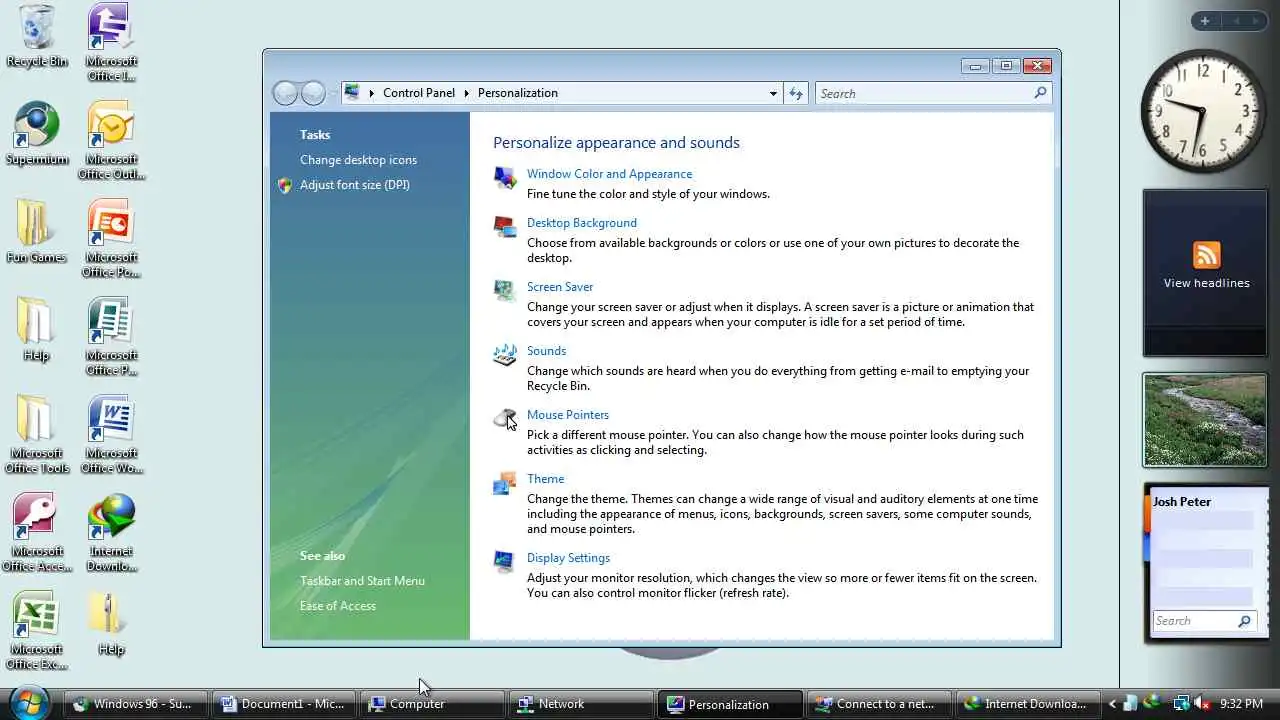Click the Control Panel breadcrumb segment
Screen dimensions: 1280x720
(419, 93)
